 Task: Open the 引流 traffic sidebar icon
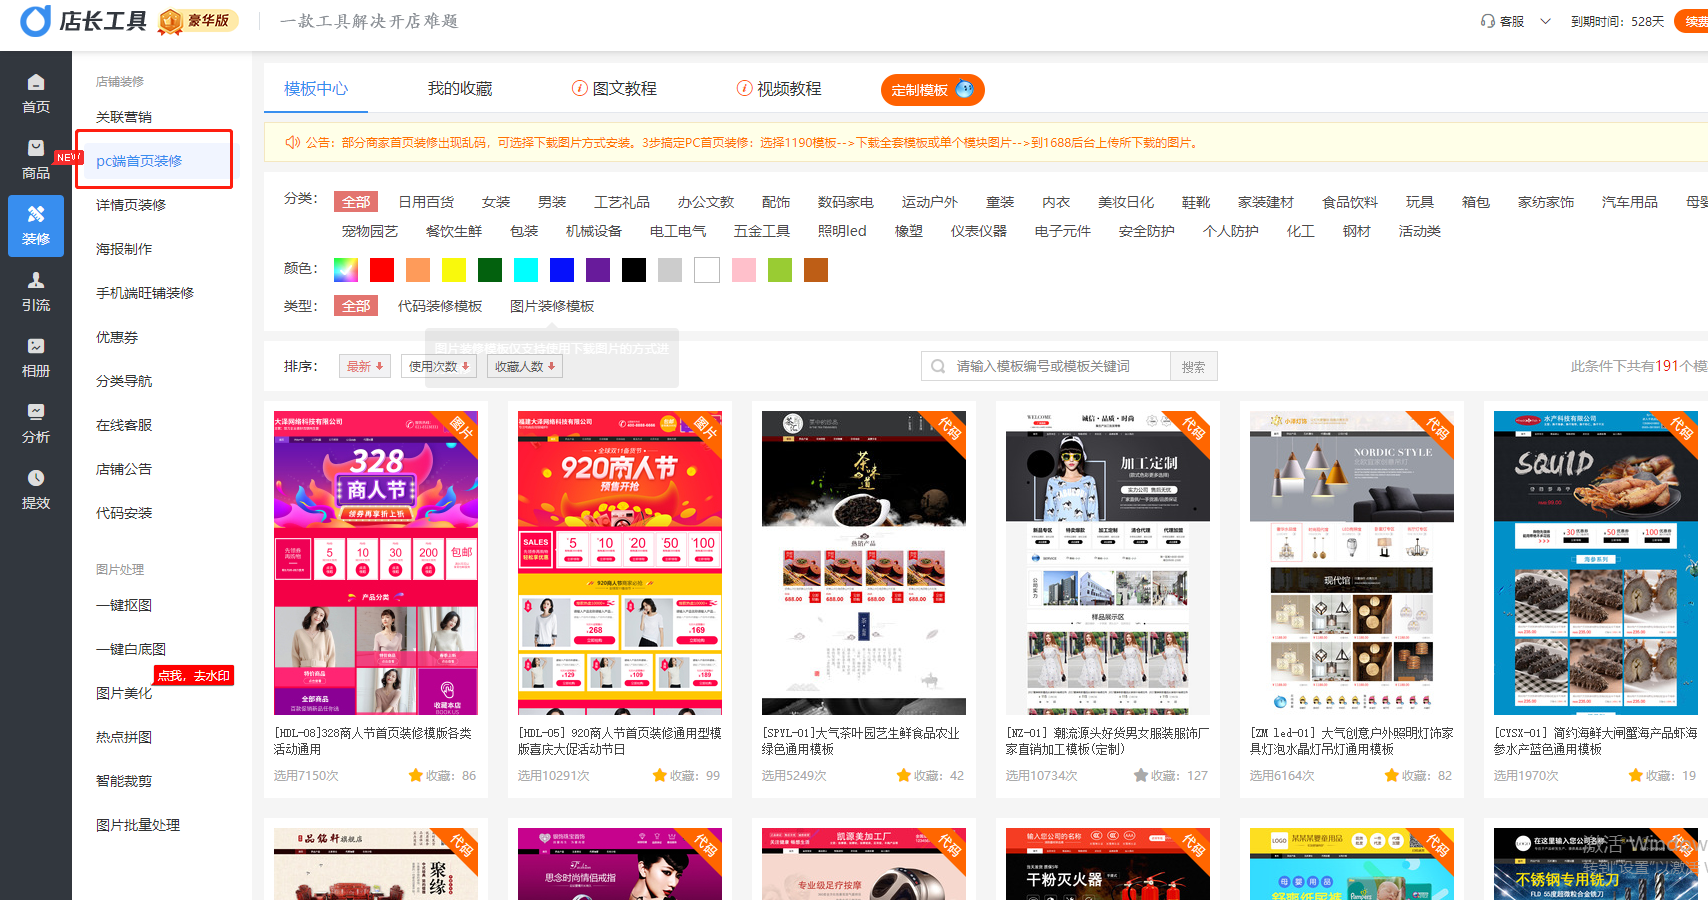(36, 291)
